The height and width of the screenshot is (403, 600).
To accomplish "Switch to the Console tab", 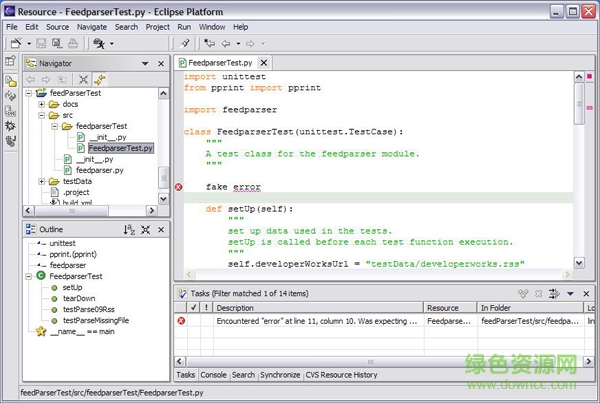I will click(x=213, y=374).
